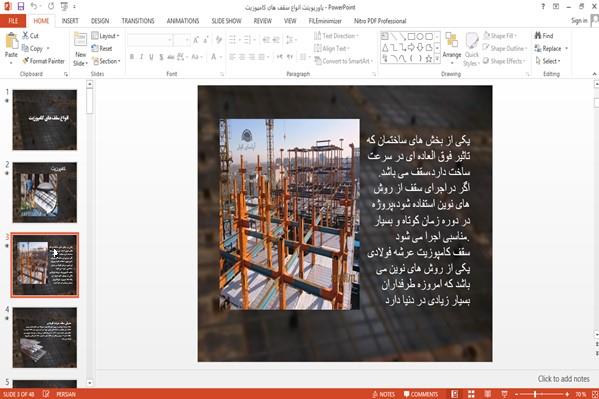Click the zoom slider handle
Viewport: 599px width, 399px height.
click(x=535, y=394)
